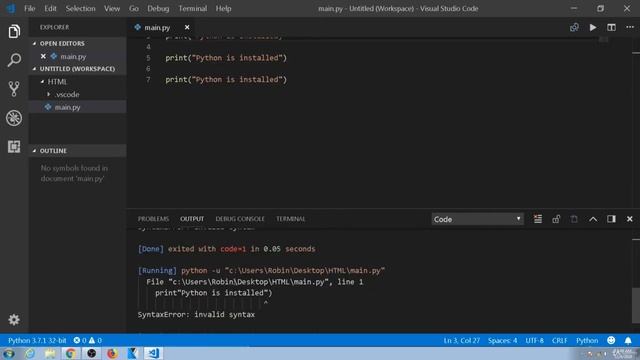Screen dimensions: 640x360
Task: Select main.py in the HTML folder tree
Action: point(78,107)
